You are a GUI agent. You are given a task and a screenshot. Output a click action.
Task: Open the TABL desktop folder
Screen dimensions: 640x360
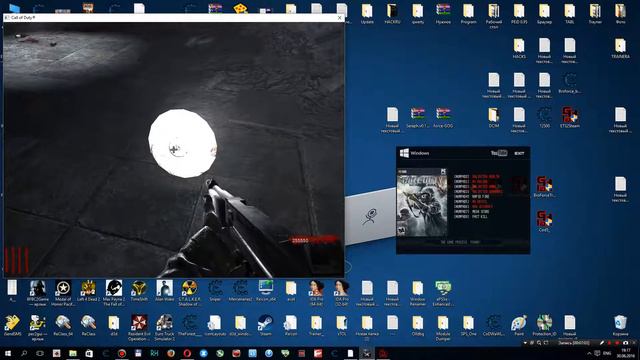coord(569,13)
